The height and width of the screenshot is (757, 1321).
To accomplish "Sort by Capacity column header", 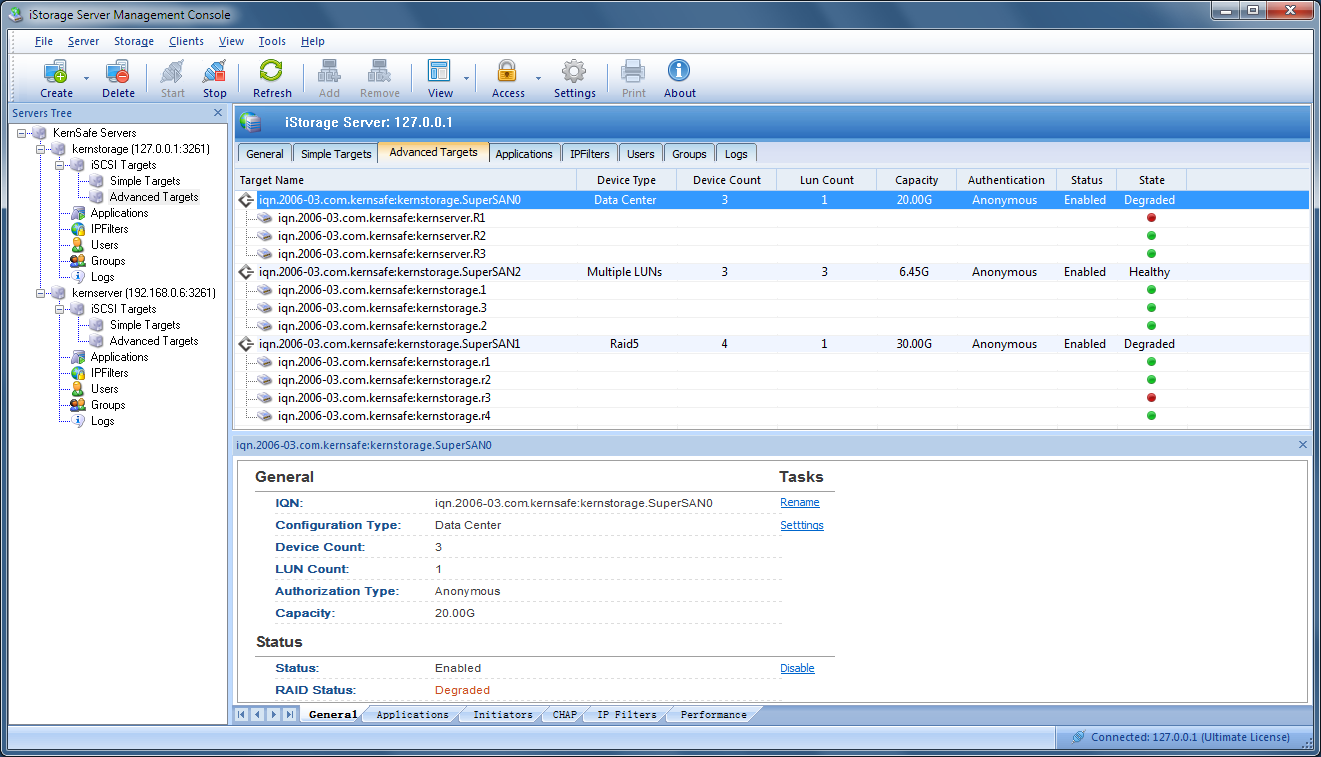I will [917, 180].
